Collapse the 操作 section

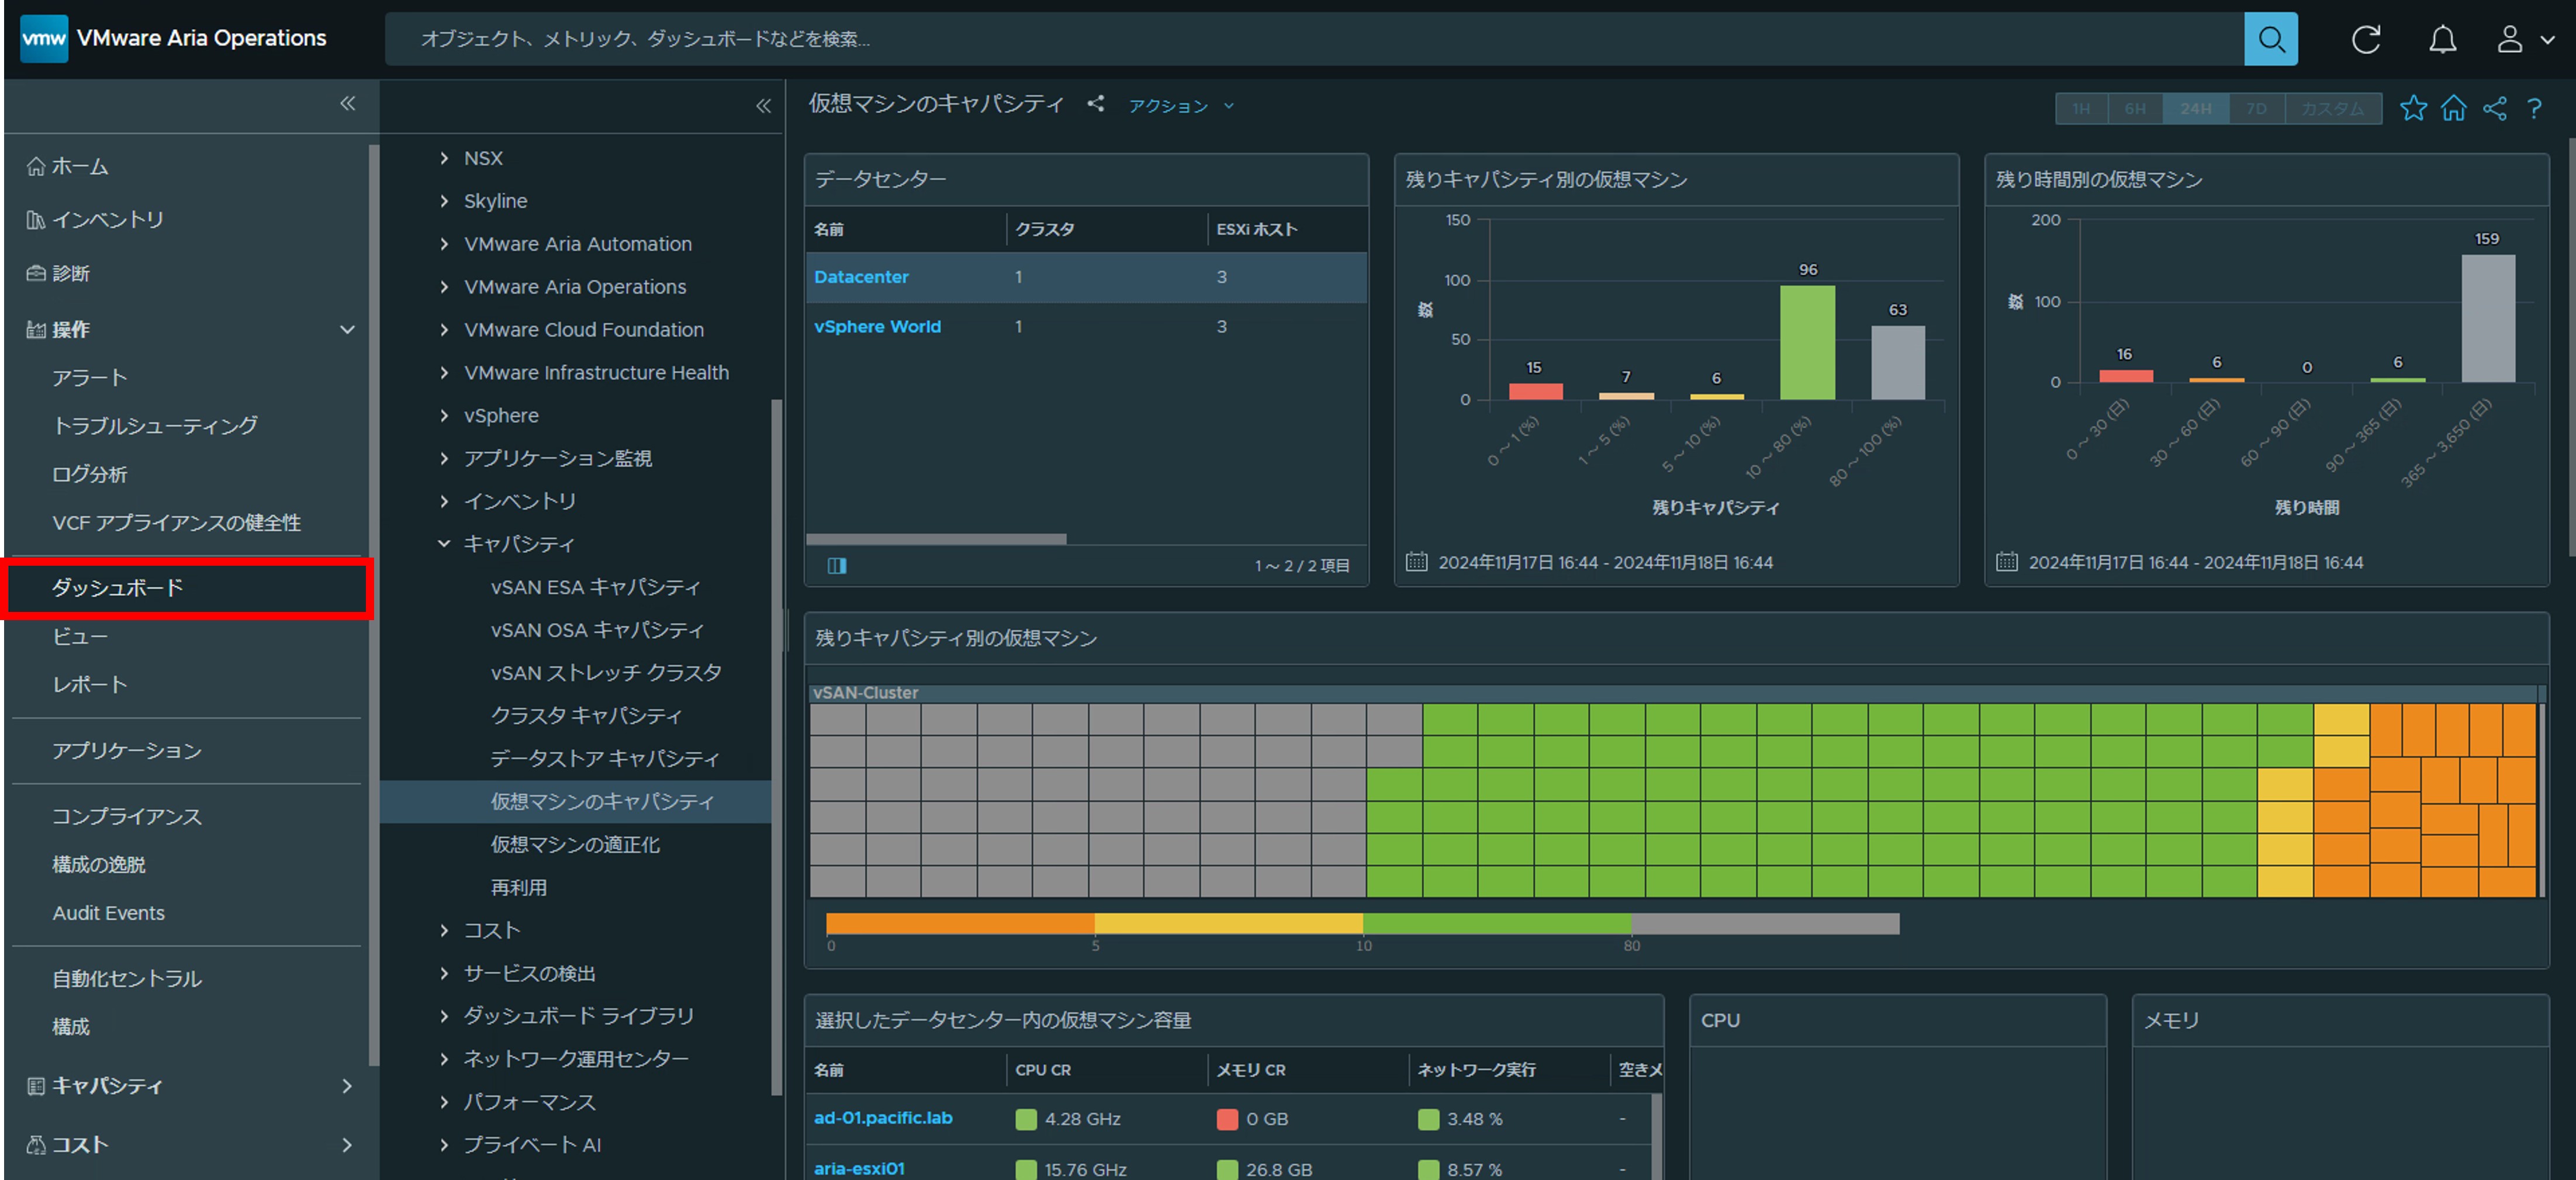pyautogui.click(x=347, y=329)
